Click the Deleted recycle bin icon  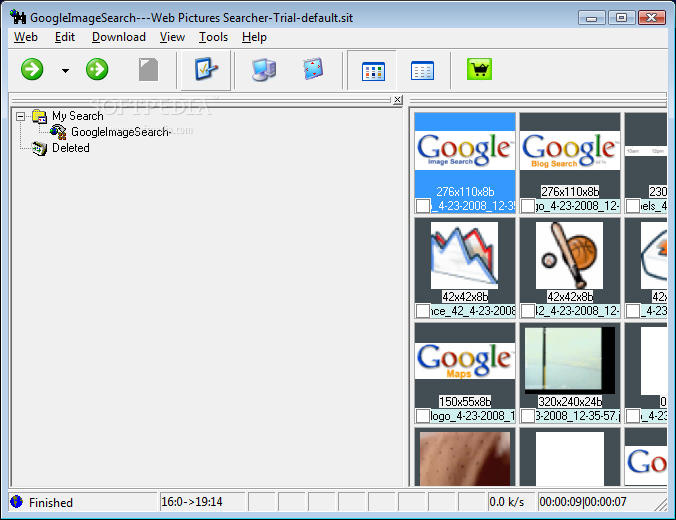coord(40,148)
